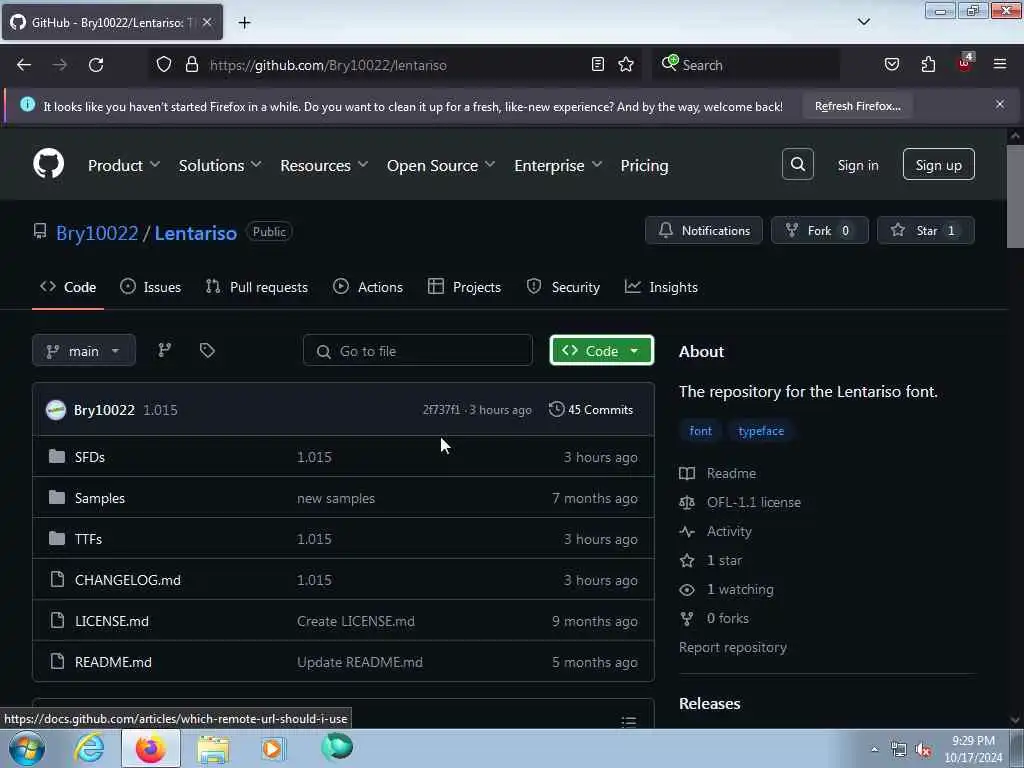Open the OFL-1.1 license link
The image size is (1024, 768).
coord(754,502)
